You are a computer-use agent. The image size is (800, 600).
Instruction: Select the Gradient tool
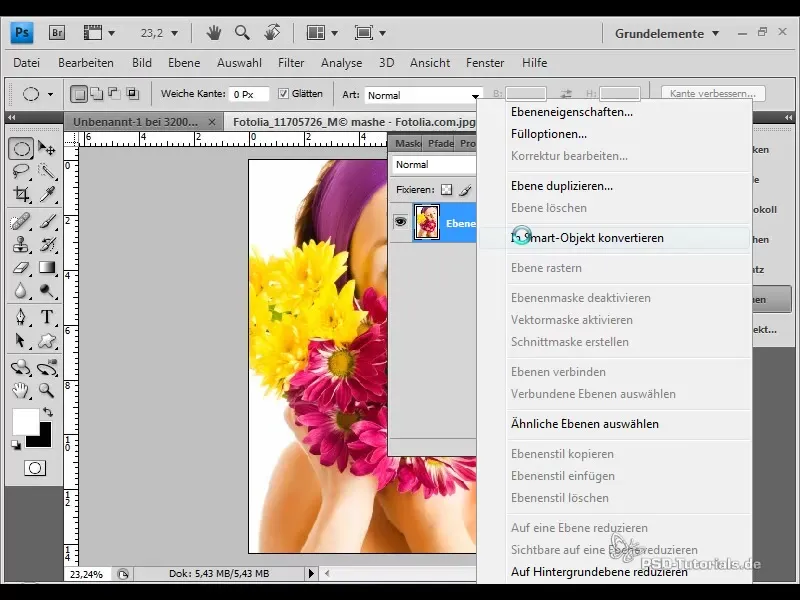coord(47,267)
